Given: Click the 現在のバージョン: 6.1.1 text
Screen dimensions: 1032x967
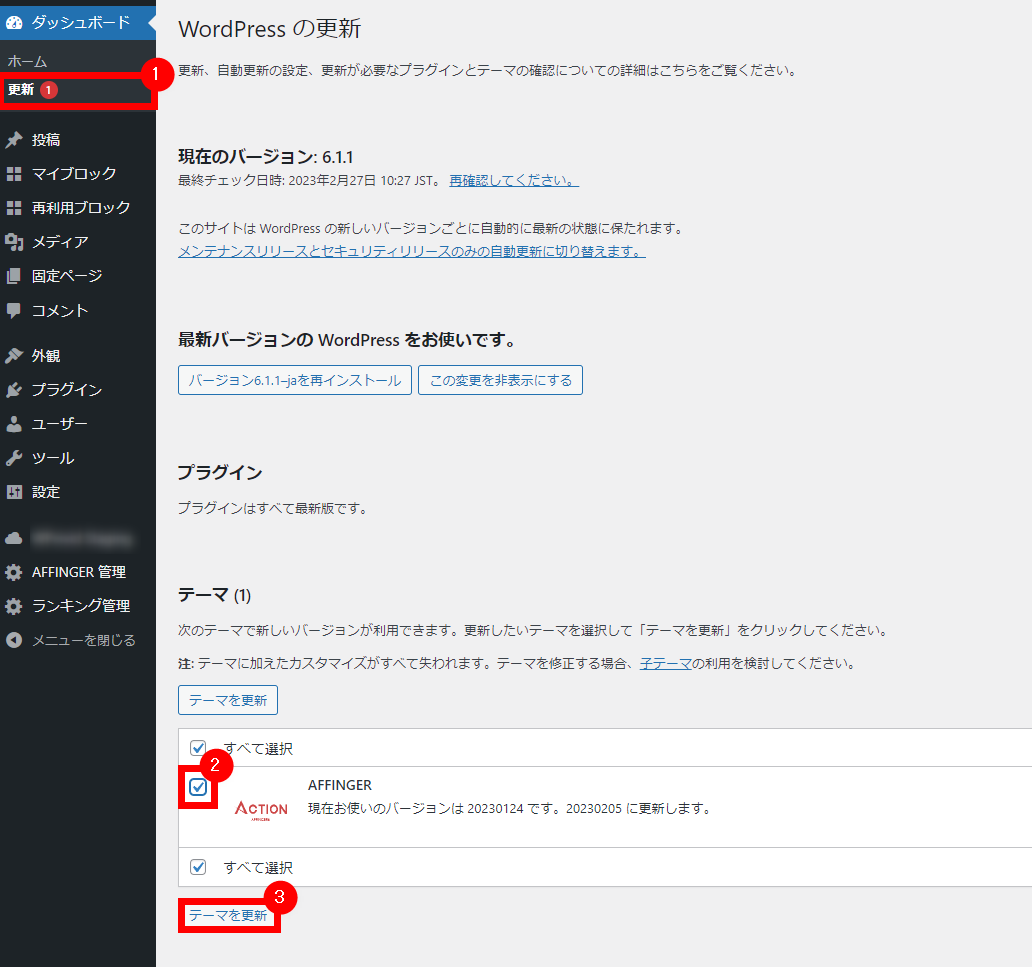Looking at the screenshot, I should (x=266, y=157).
